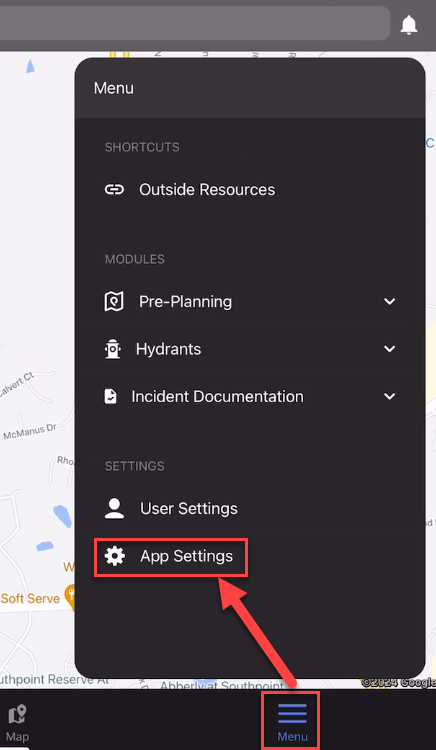Screen dimensions: 436x750
Task: Expand the Incident Documentation chevron
Action: click(390, 397)
